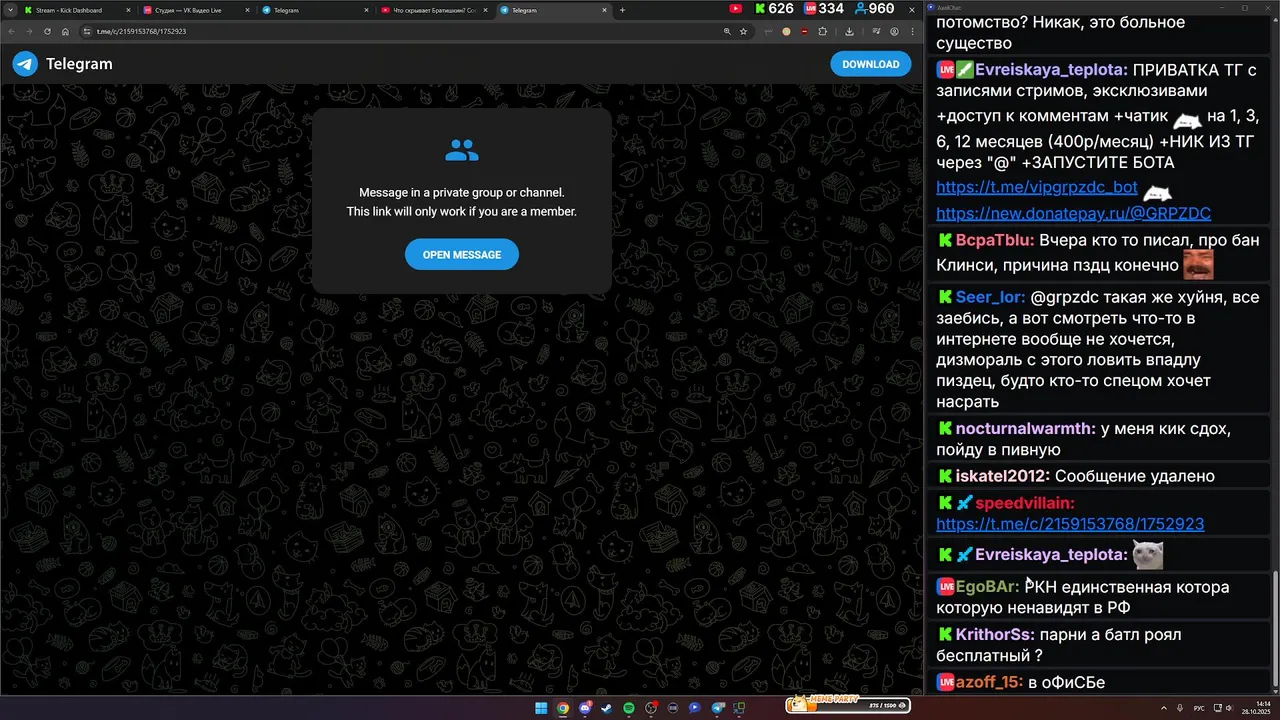
Task: Click username KrithorSs in chat
Action: 995,635
